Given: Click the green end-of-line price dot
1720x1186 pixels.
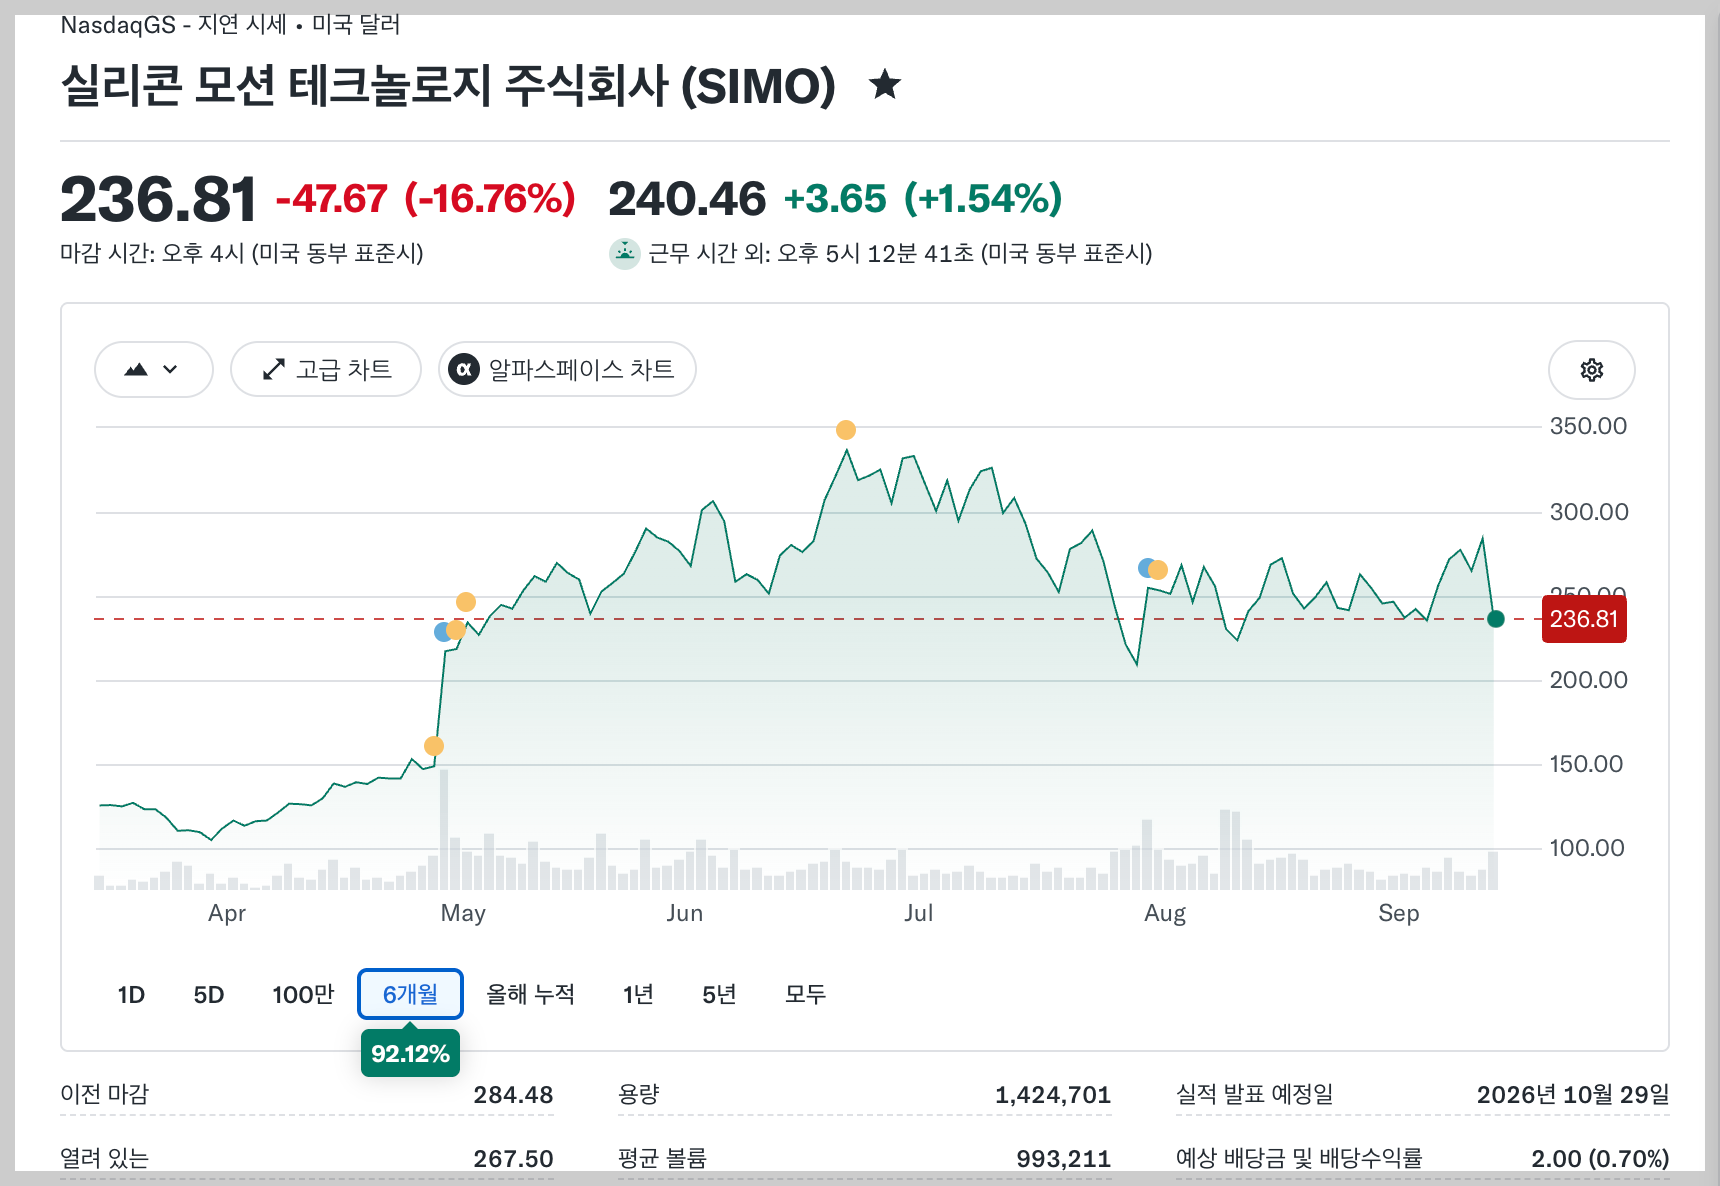Looking at the screenshot, I should coord(1496,619).
